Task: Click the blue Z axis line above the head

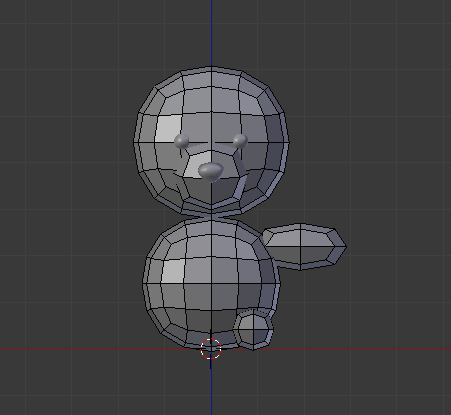Action: (x=211, y=33)
